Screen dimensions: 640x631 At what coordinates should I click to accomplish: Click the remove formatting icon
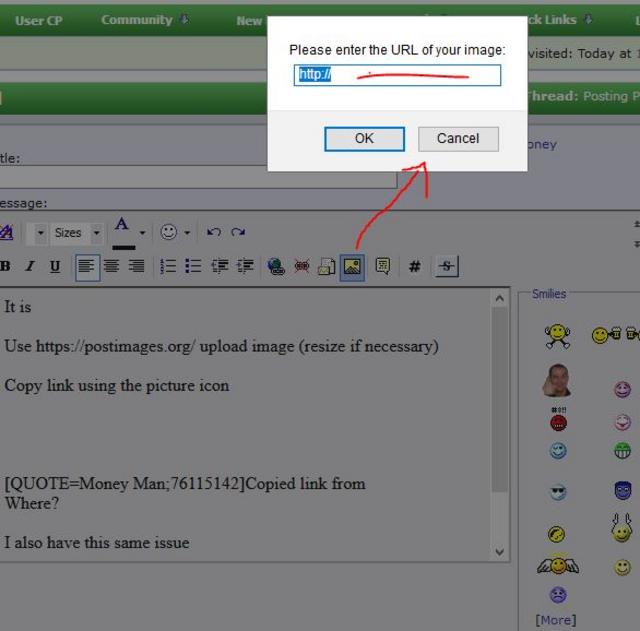coord(7,232)
